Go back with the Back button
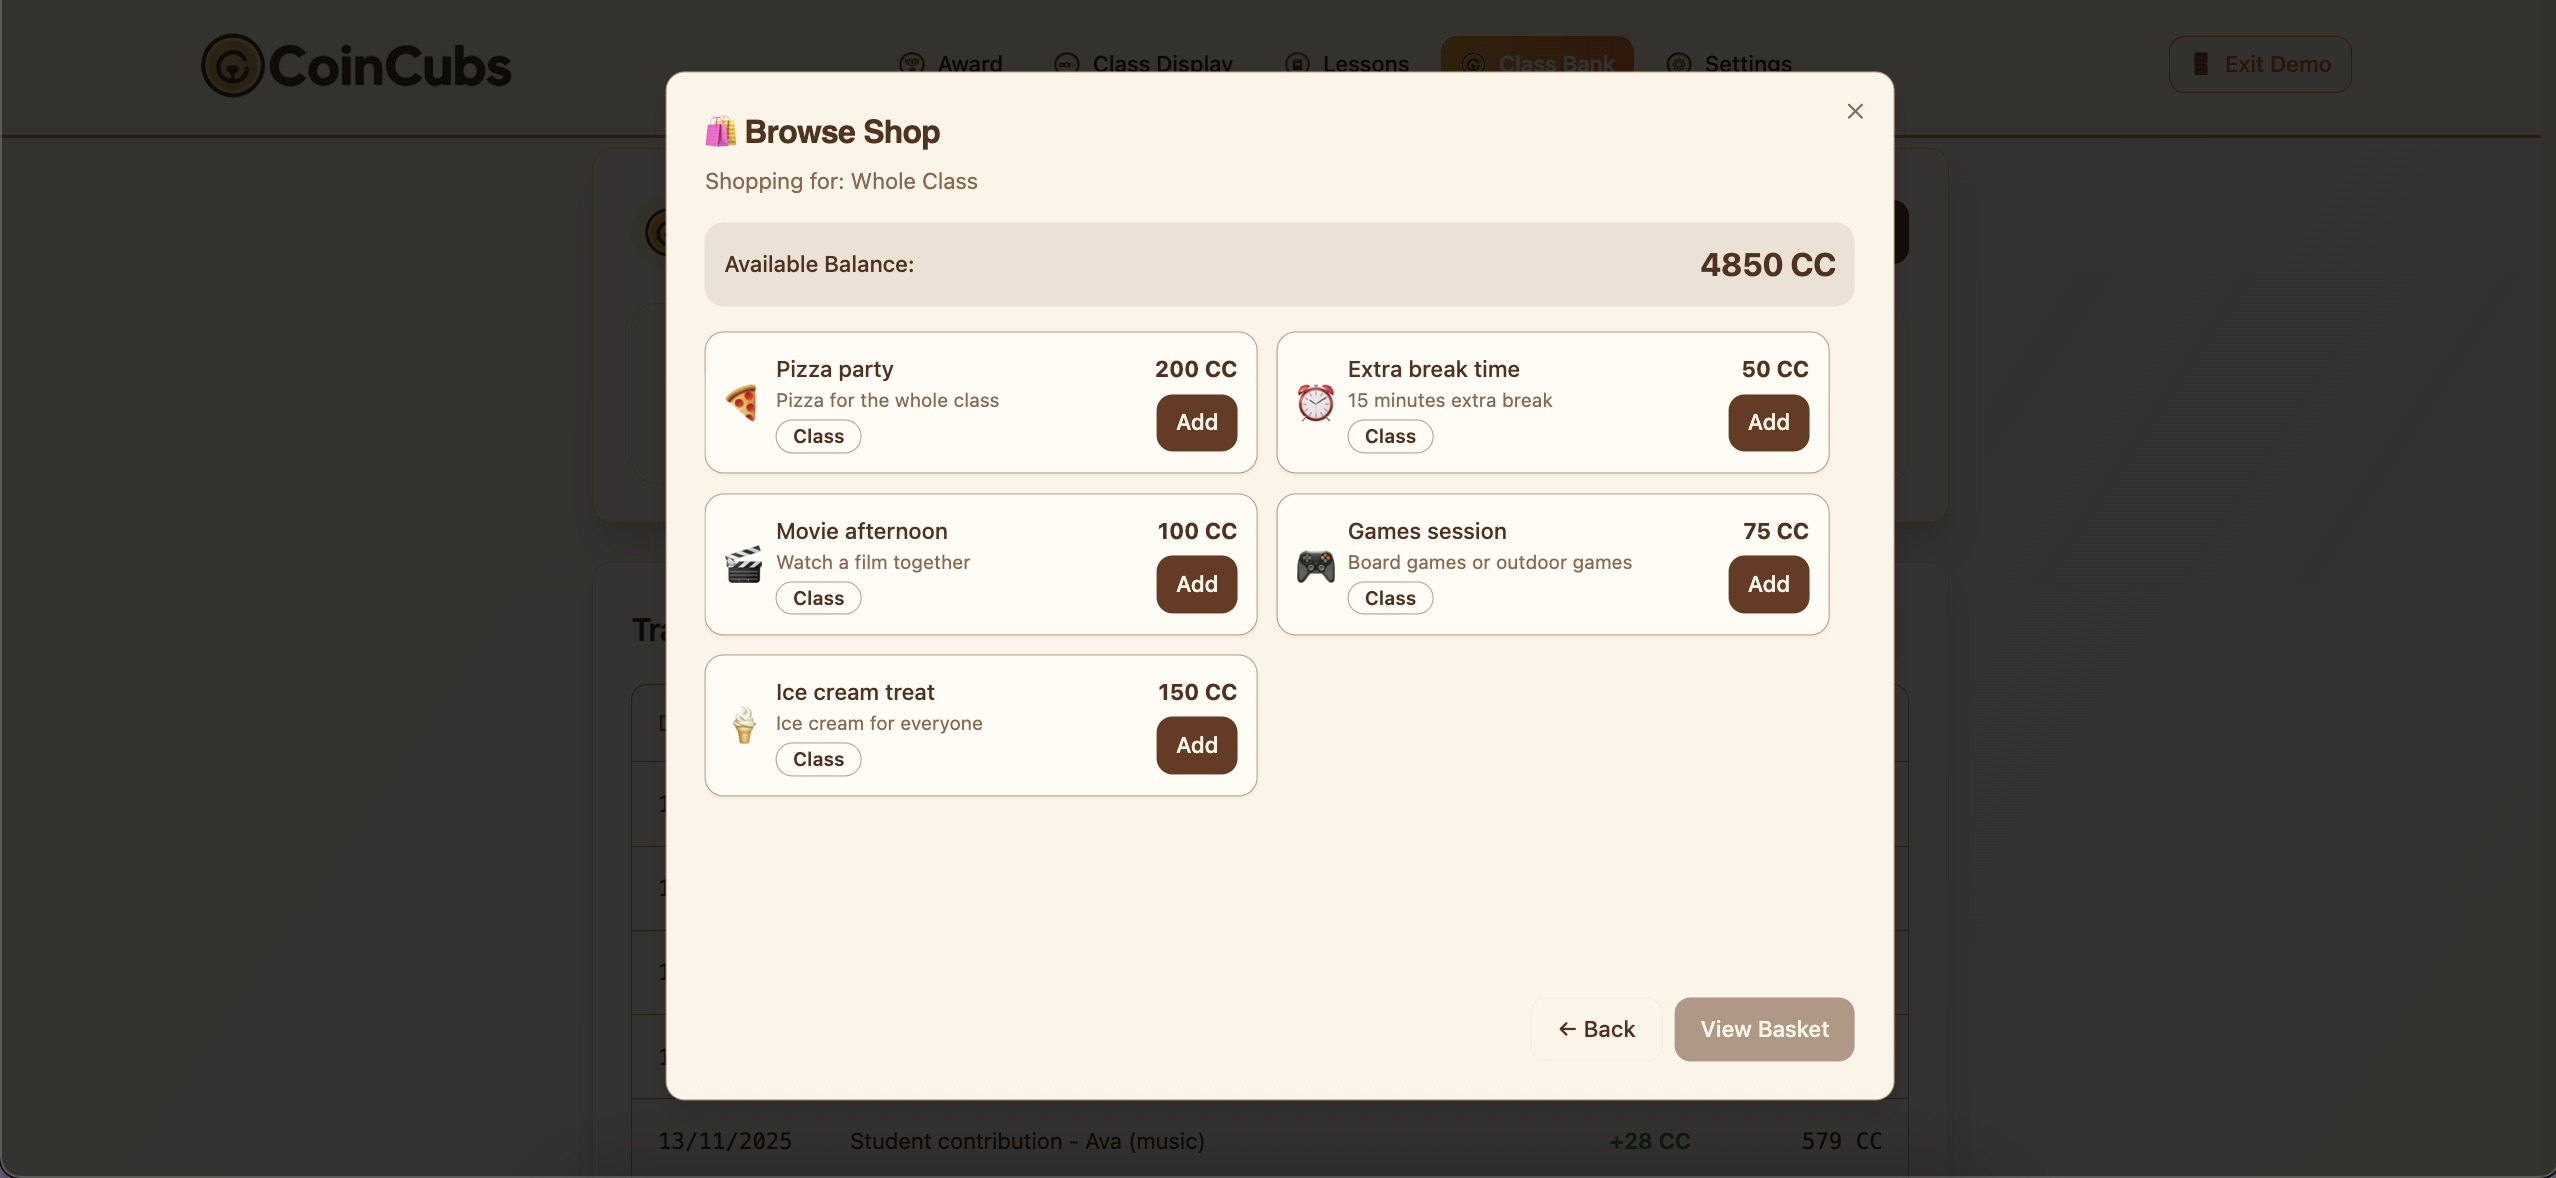 1596,1029
